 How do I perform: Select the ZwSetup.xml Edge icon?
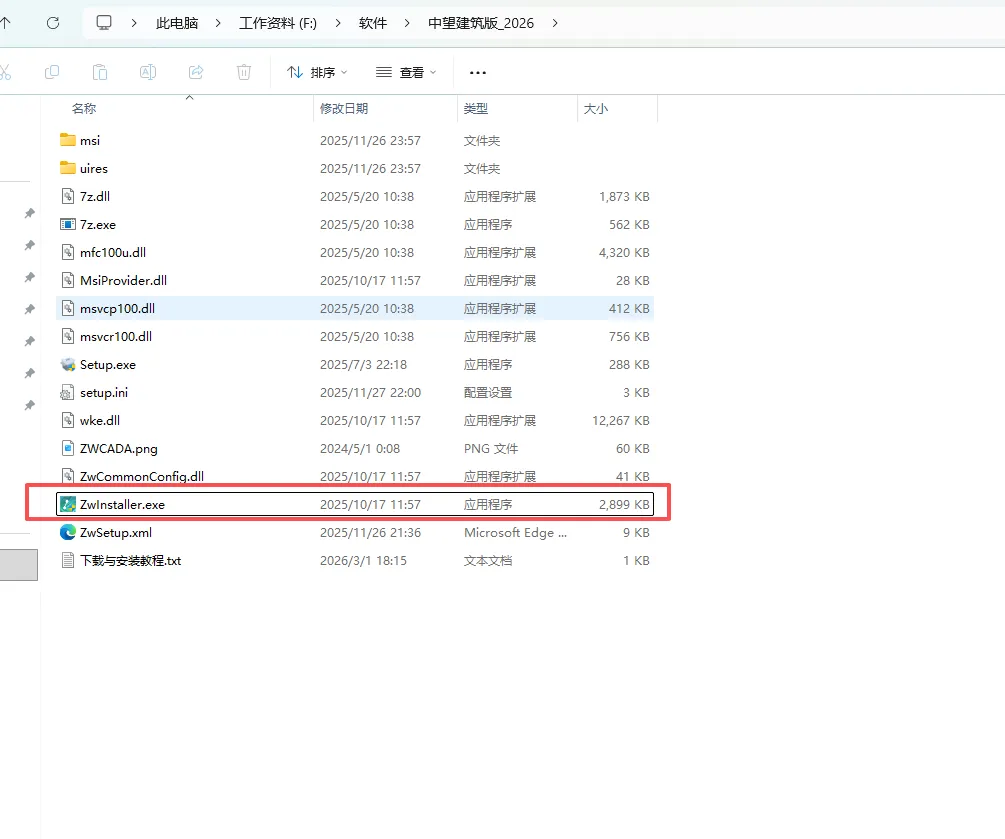coord(68,533)
